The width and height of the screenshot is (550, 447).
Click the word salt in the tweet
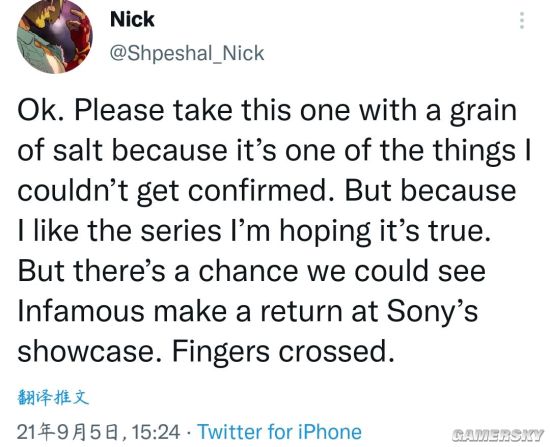[78, 150]
